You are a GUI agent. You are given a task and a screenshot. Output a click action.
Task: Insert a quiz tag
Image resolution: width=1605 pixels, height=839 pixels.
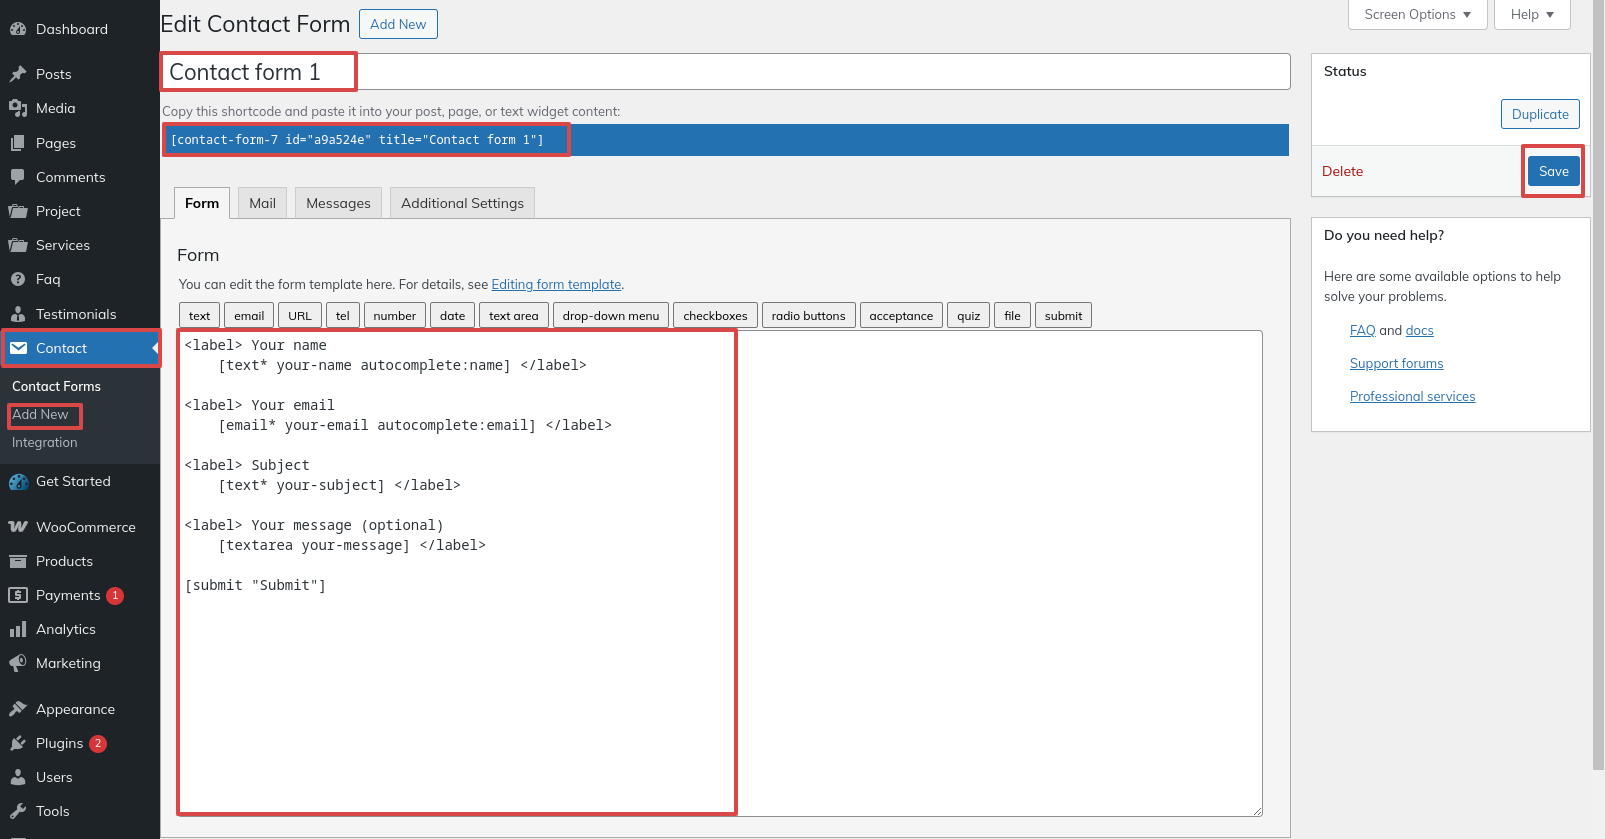968,315
